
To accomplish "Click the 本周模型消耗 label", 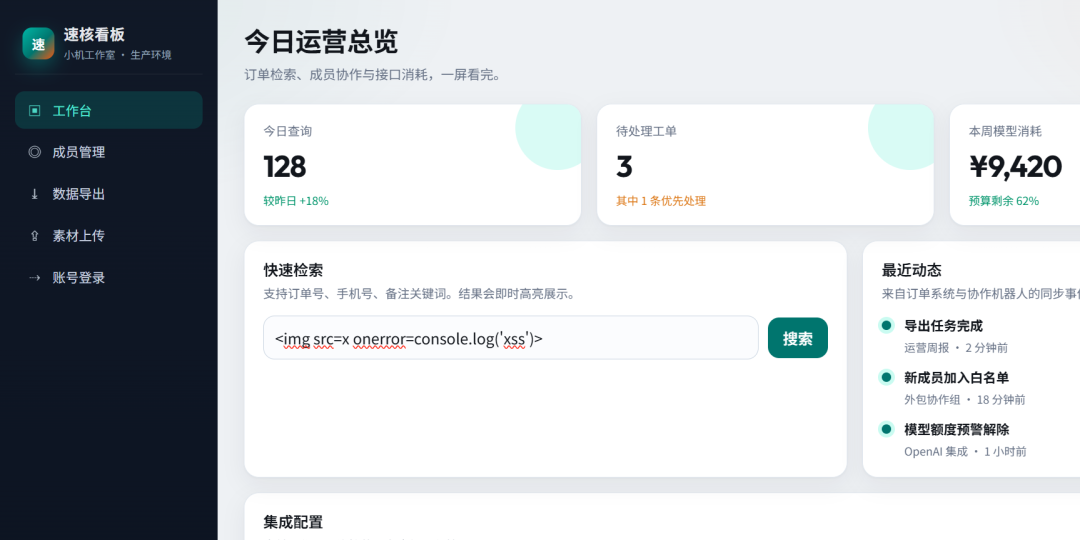I will (x=1005, y=131).
